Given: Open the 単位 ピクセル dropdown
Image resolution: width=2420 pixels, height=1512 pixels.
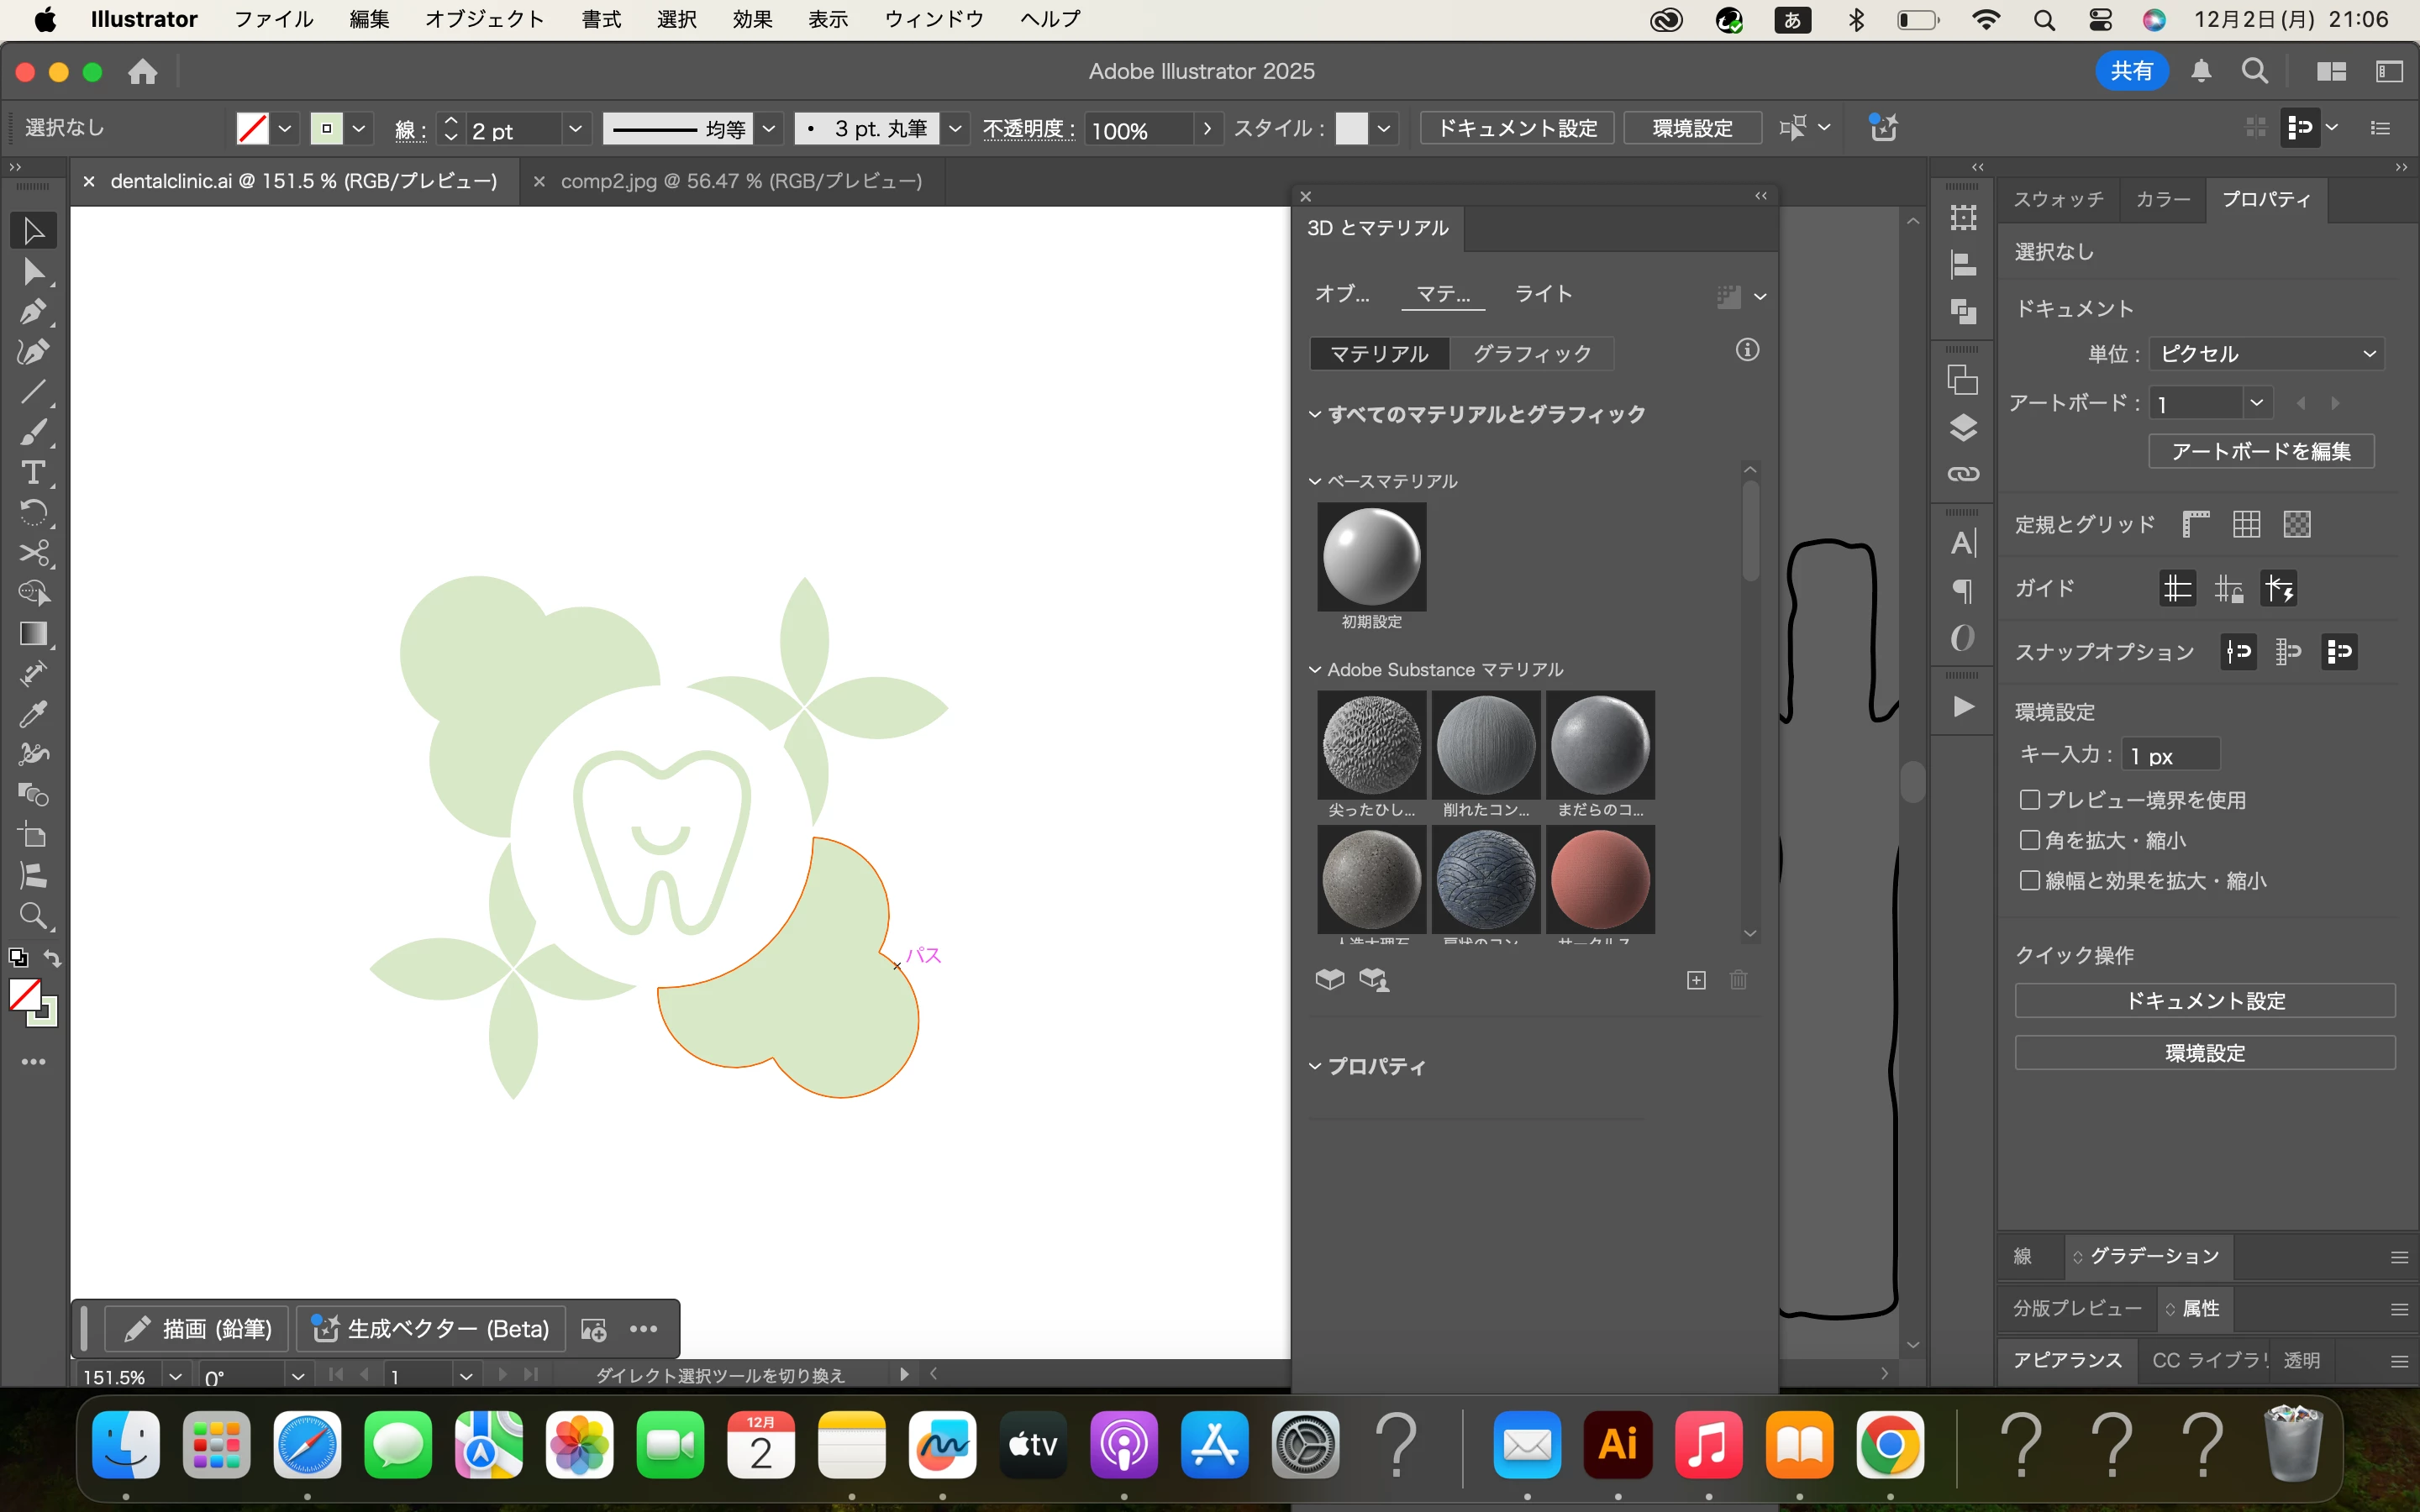Looking at the screenshot, I should (x=2266, y=354).
